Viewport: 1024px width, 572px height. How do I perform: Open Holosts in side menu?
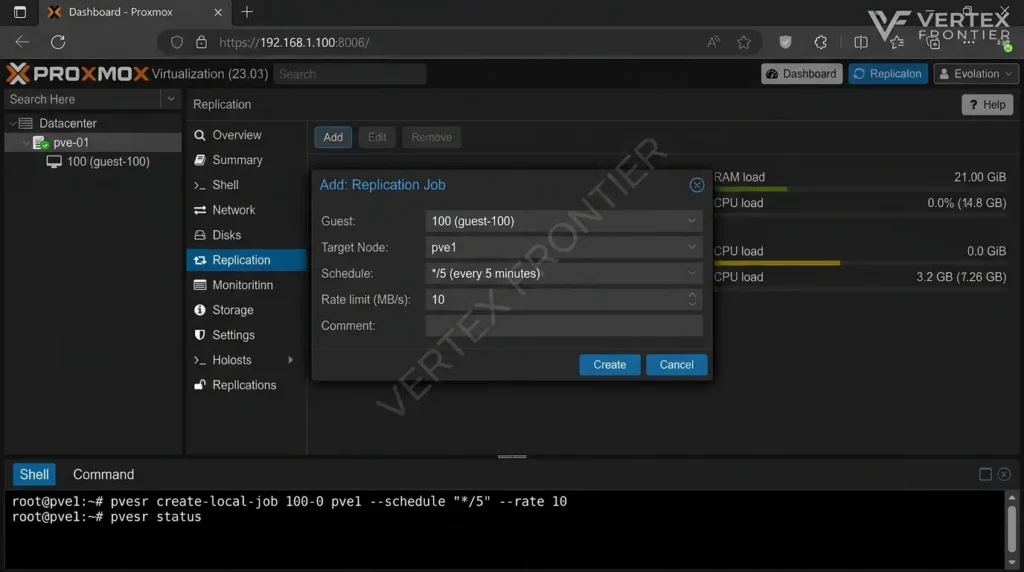coord(231,360)
